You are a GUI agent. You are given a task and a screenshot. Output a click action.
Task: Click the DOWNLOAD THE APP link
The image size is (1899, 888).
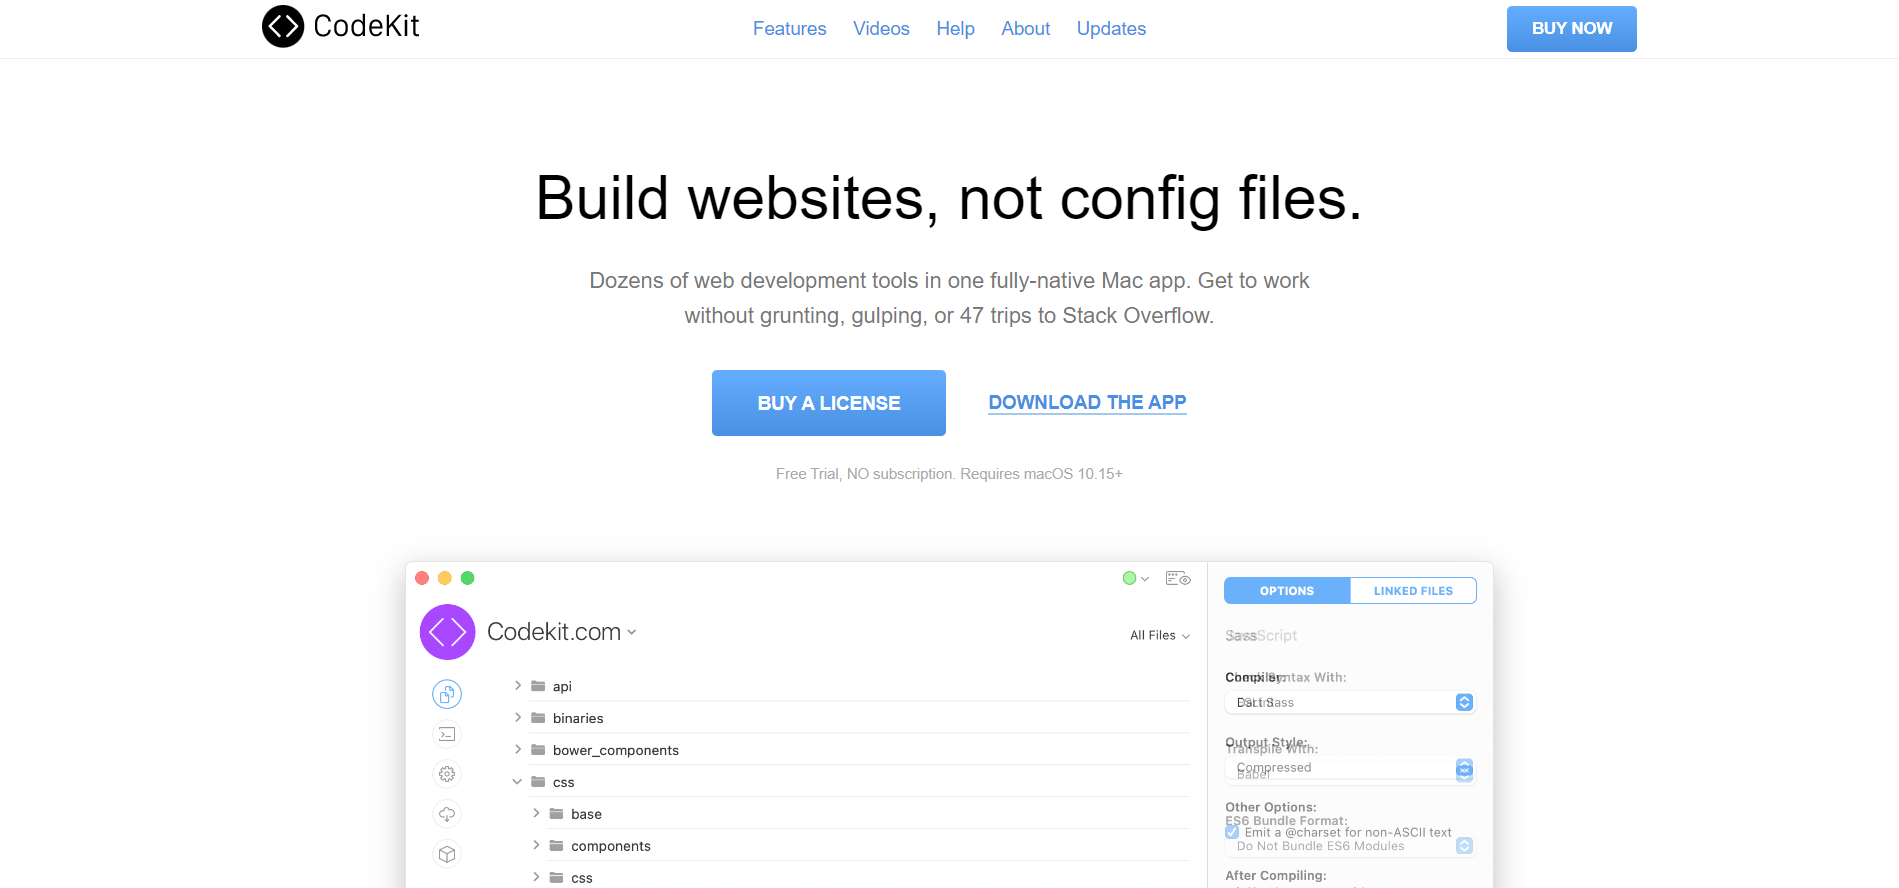pyautogui.click(x=1087, y=402)
